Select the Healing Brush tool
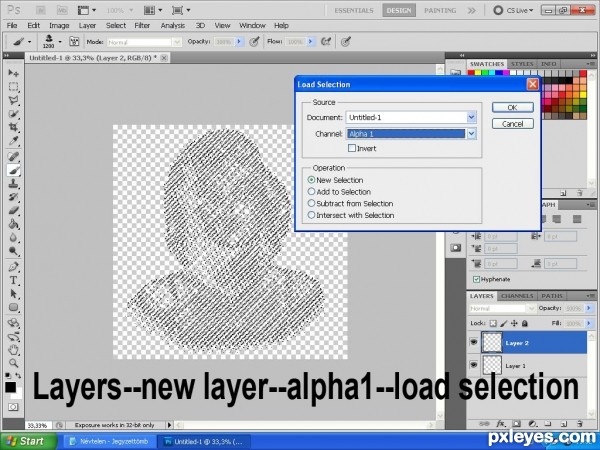The width and height of the screenshot is (600, 450). coord(13,156)
